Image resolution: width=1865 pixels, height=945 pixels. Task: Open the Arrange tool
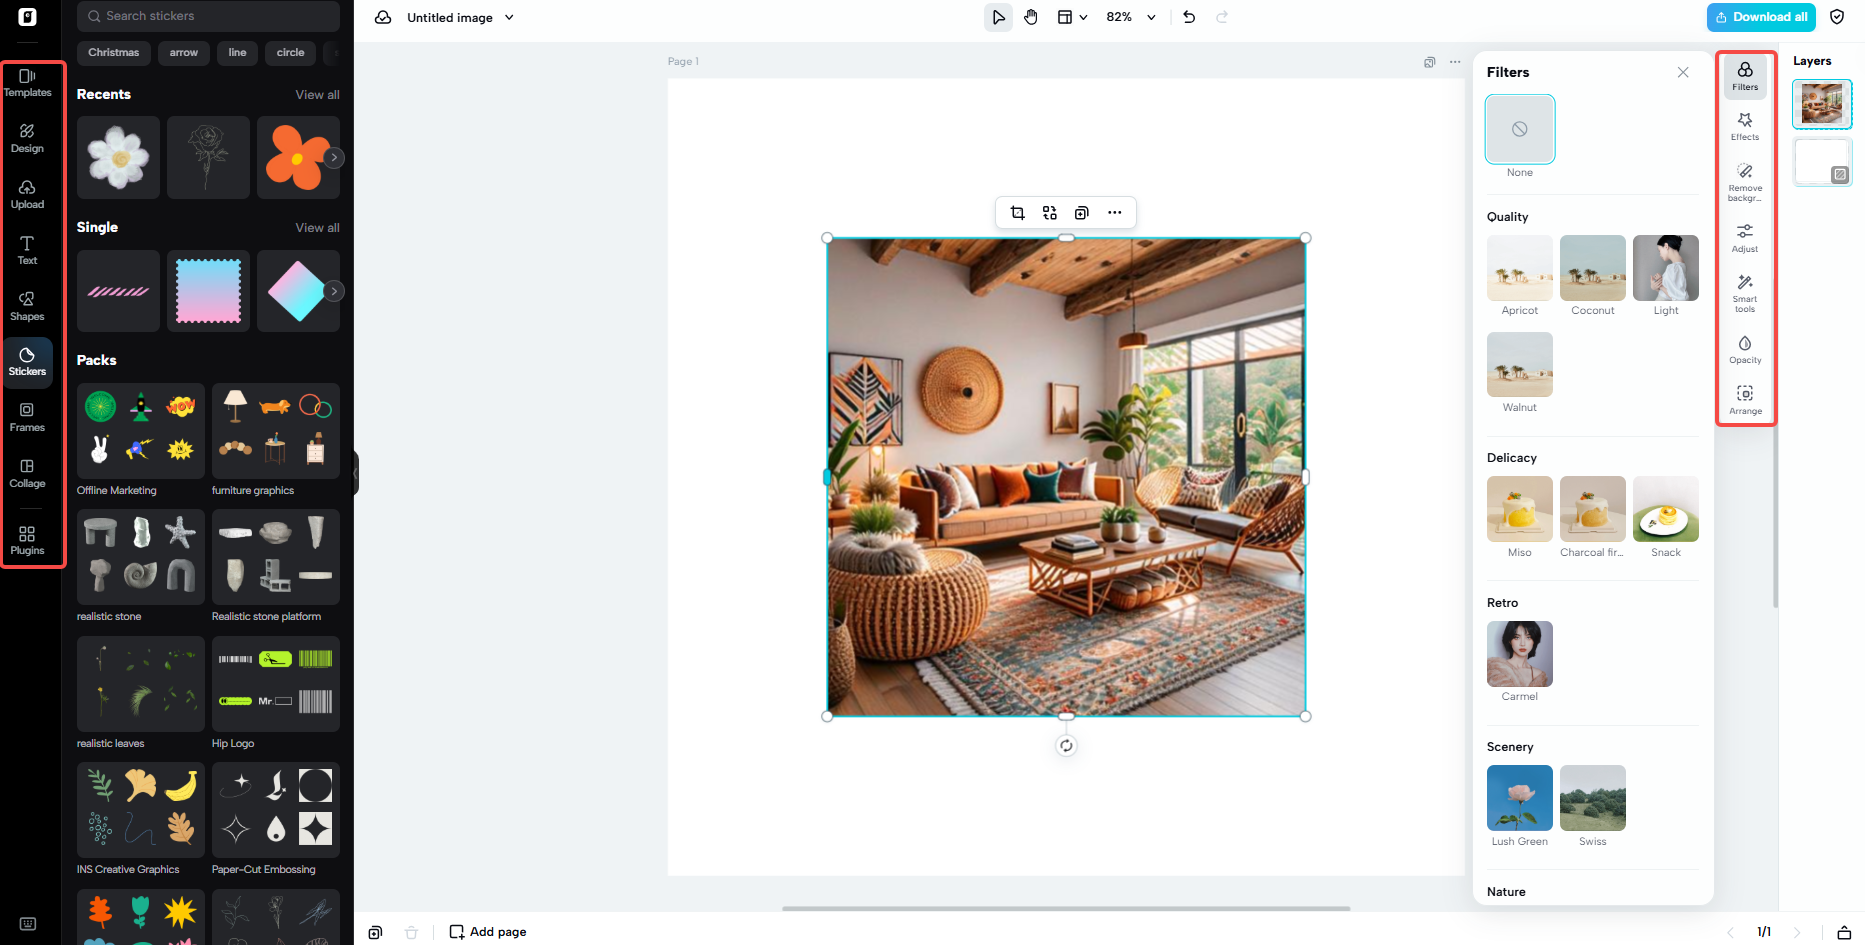[x=1745, y=400]
